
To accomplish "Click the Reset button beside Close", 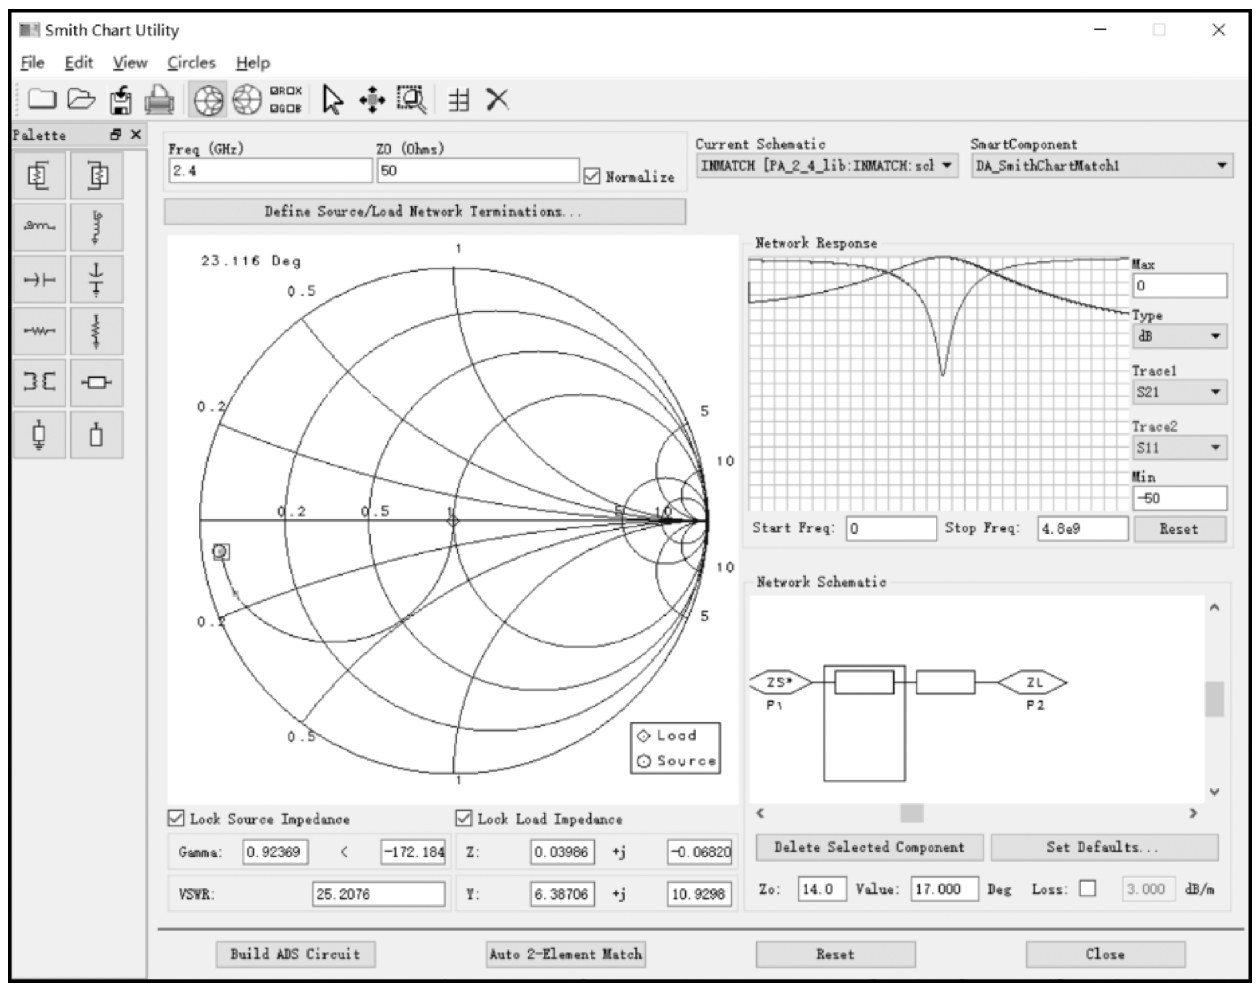I will [835, 954].
